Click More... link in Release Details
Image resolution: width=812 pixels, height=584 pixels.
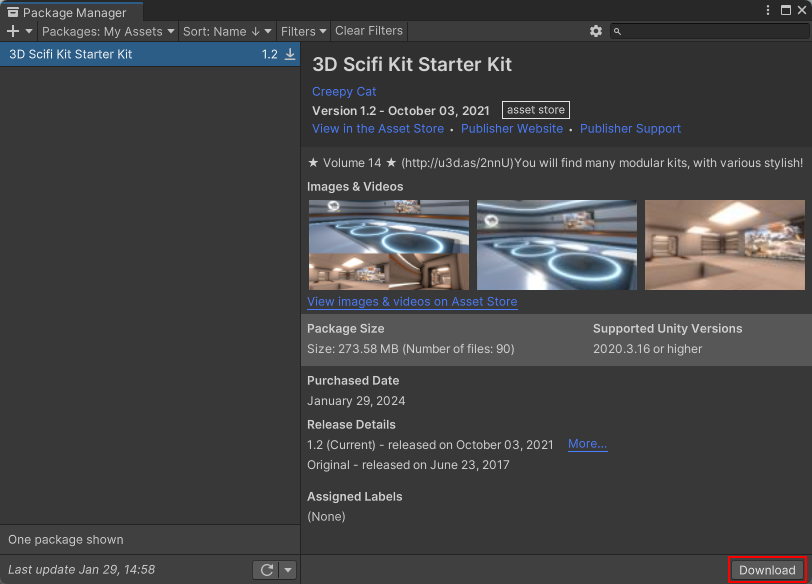tap(587, 443)
